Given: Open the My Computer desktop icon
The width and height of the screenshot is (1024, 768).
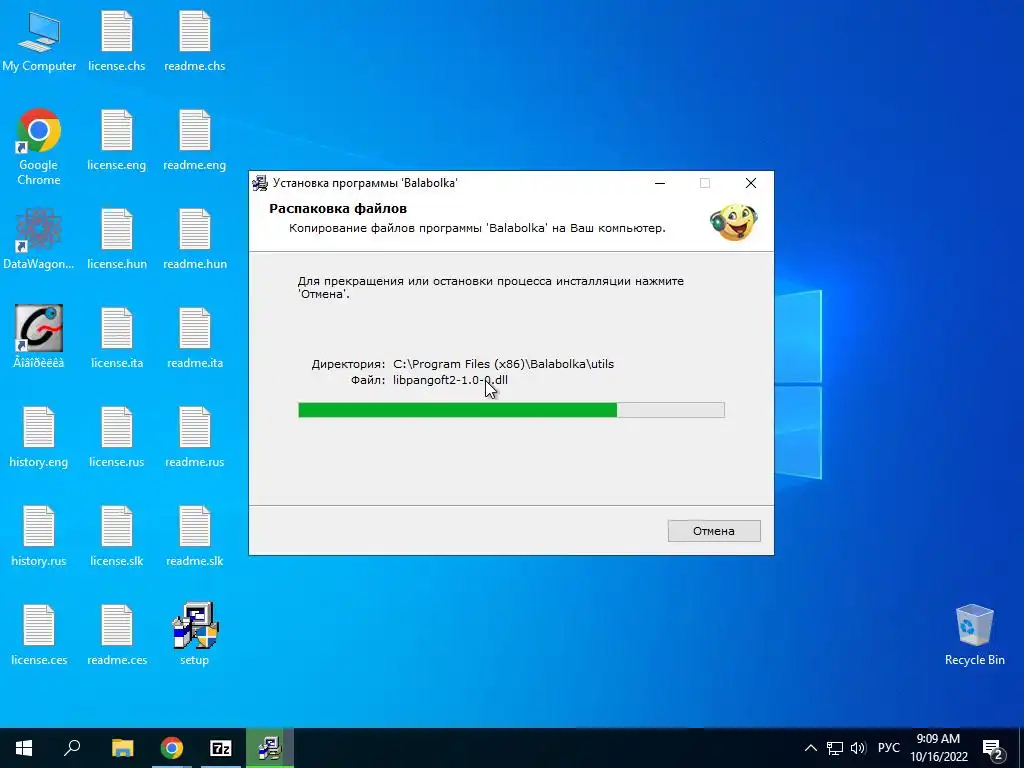Looking at the screenshot, I should (x=39, y=41).
